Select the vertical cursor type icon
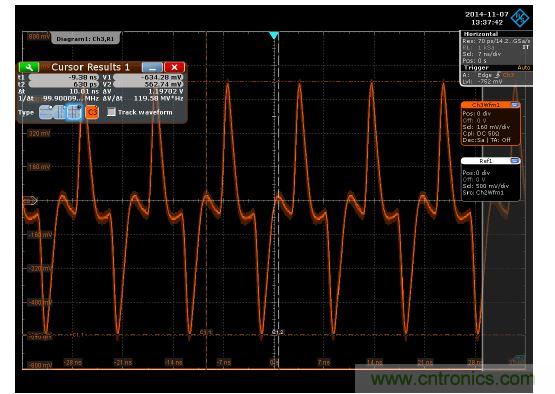The height and width of the screenshot is (394, 555). 60,113
